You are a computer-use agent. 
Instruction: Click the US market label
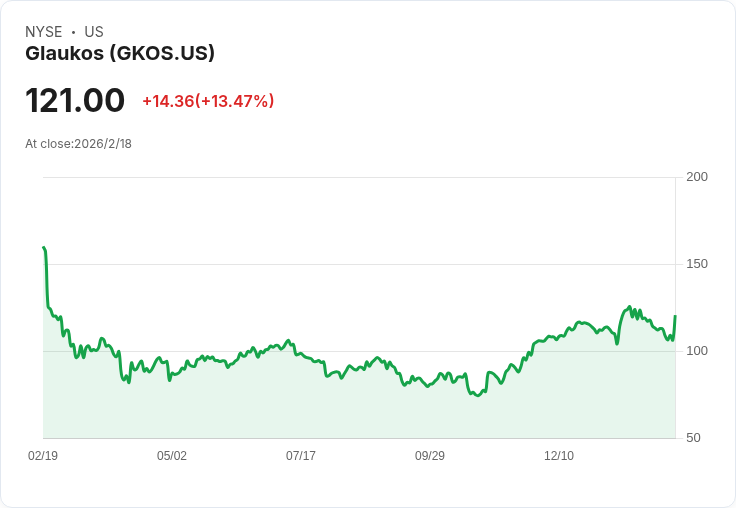point(94,32)
